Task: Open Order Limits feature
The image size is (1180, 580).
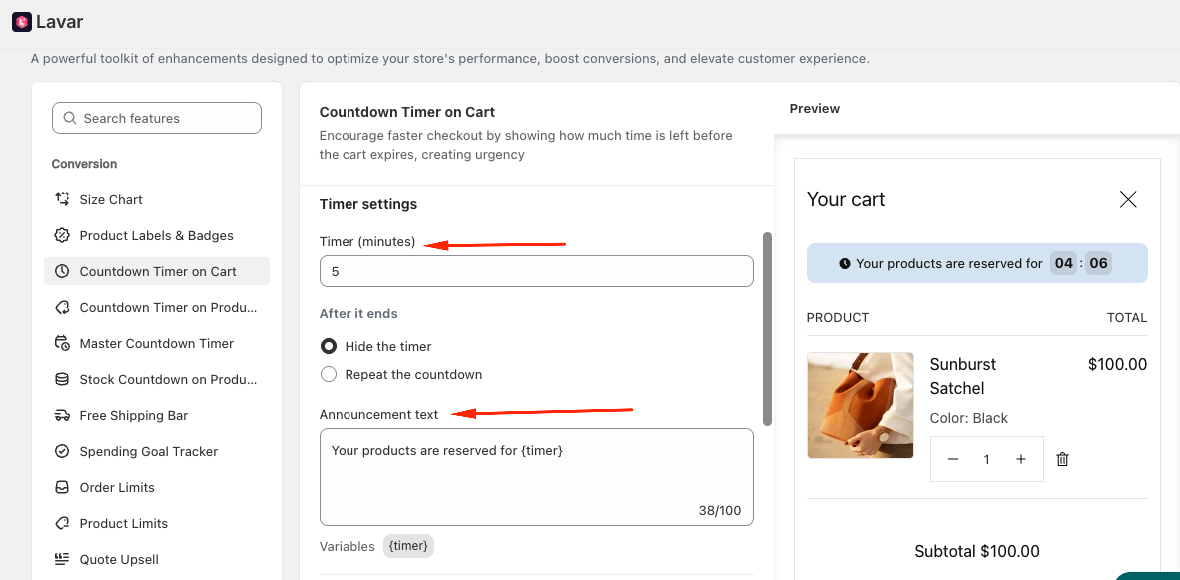Action: point(157,487)
